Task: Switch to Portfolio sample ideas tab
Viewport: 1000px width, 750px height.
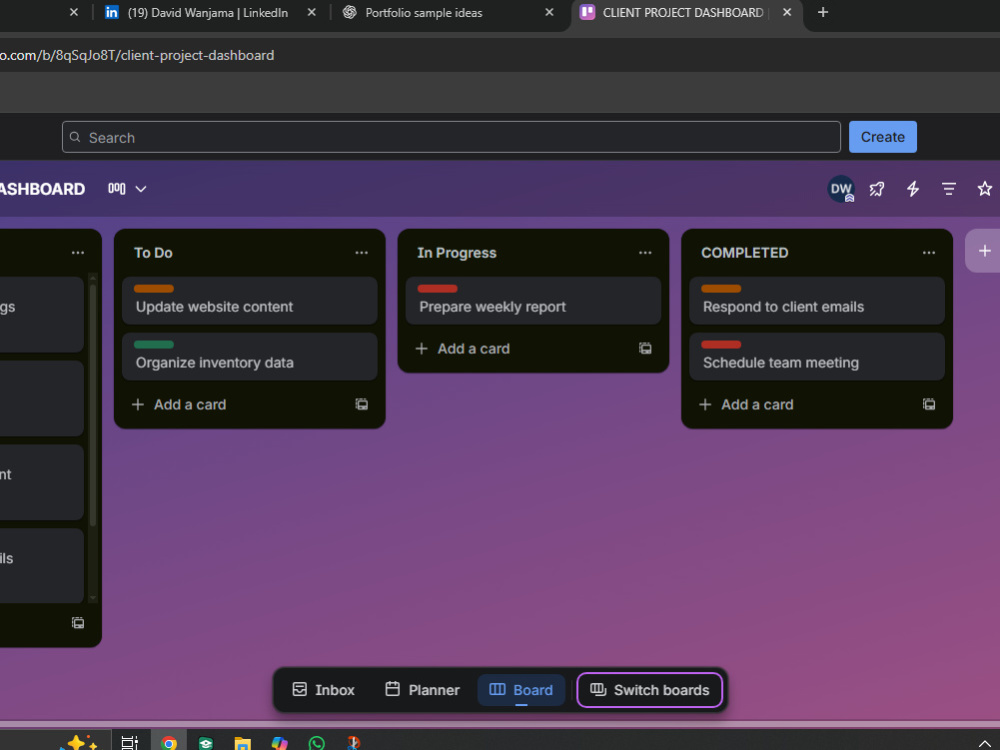Action: click(x=423, y=13)
